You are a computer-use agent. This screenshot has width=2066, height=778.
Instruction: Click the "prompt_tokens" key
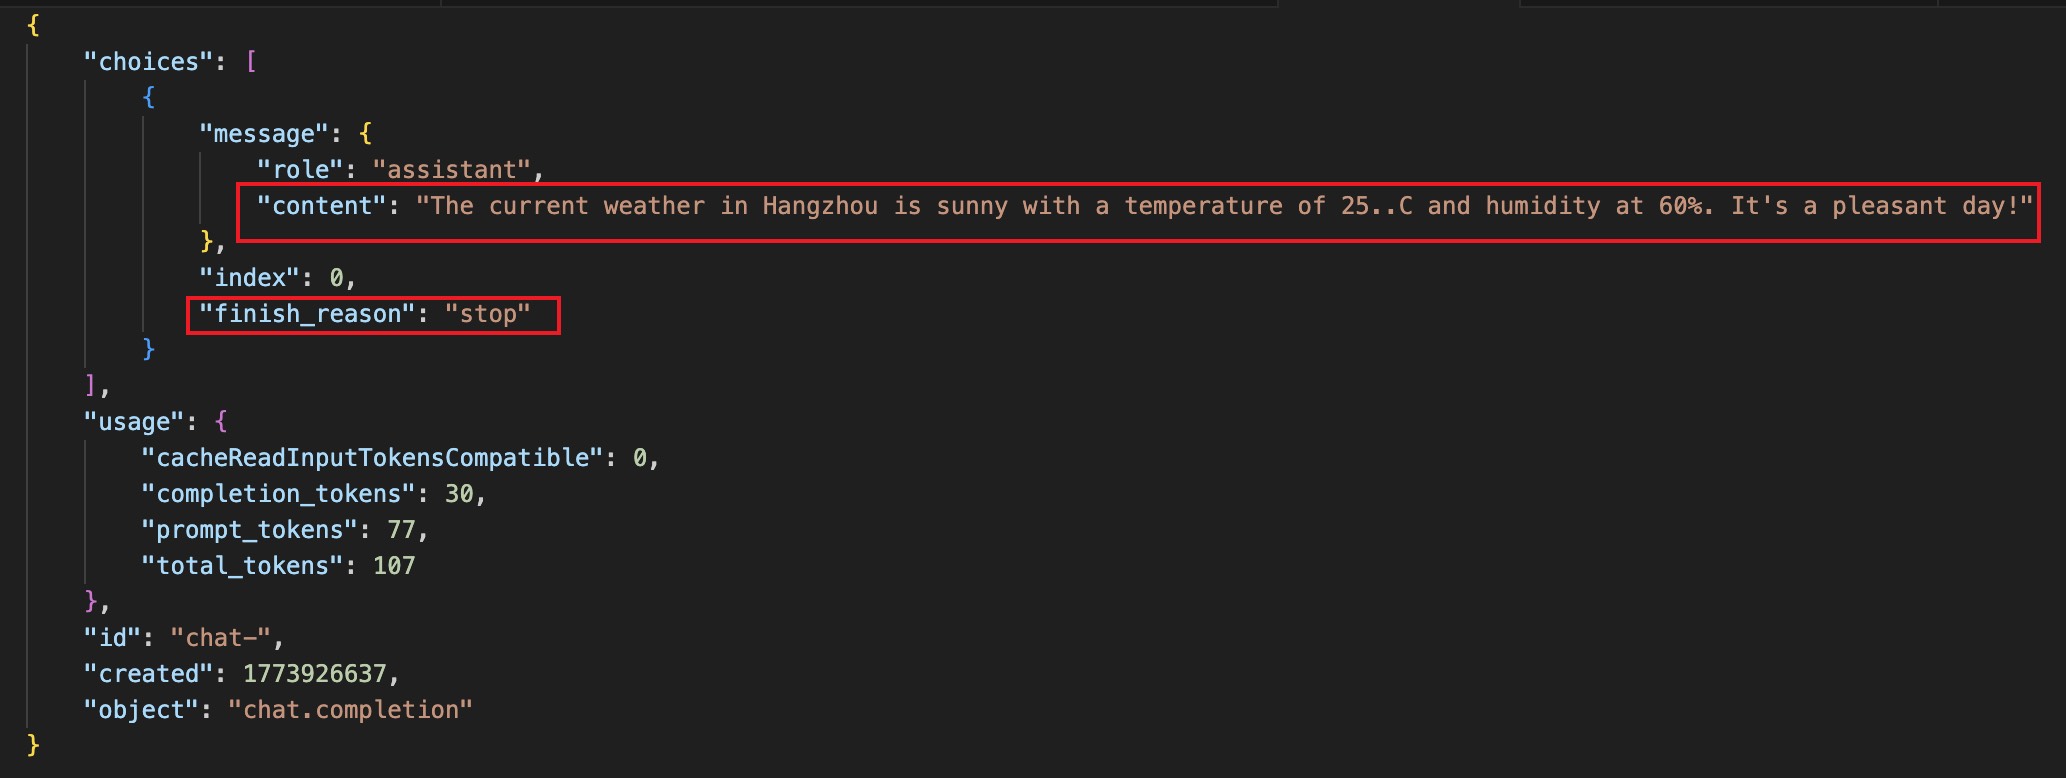pyautogui.click(x=249, y=530)
